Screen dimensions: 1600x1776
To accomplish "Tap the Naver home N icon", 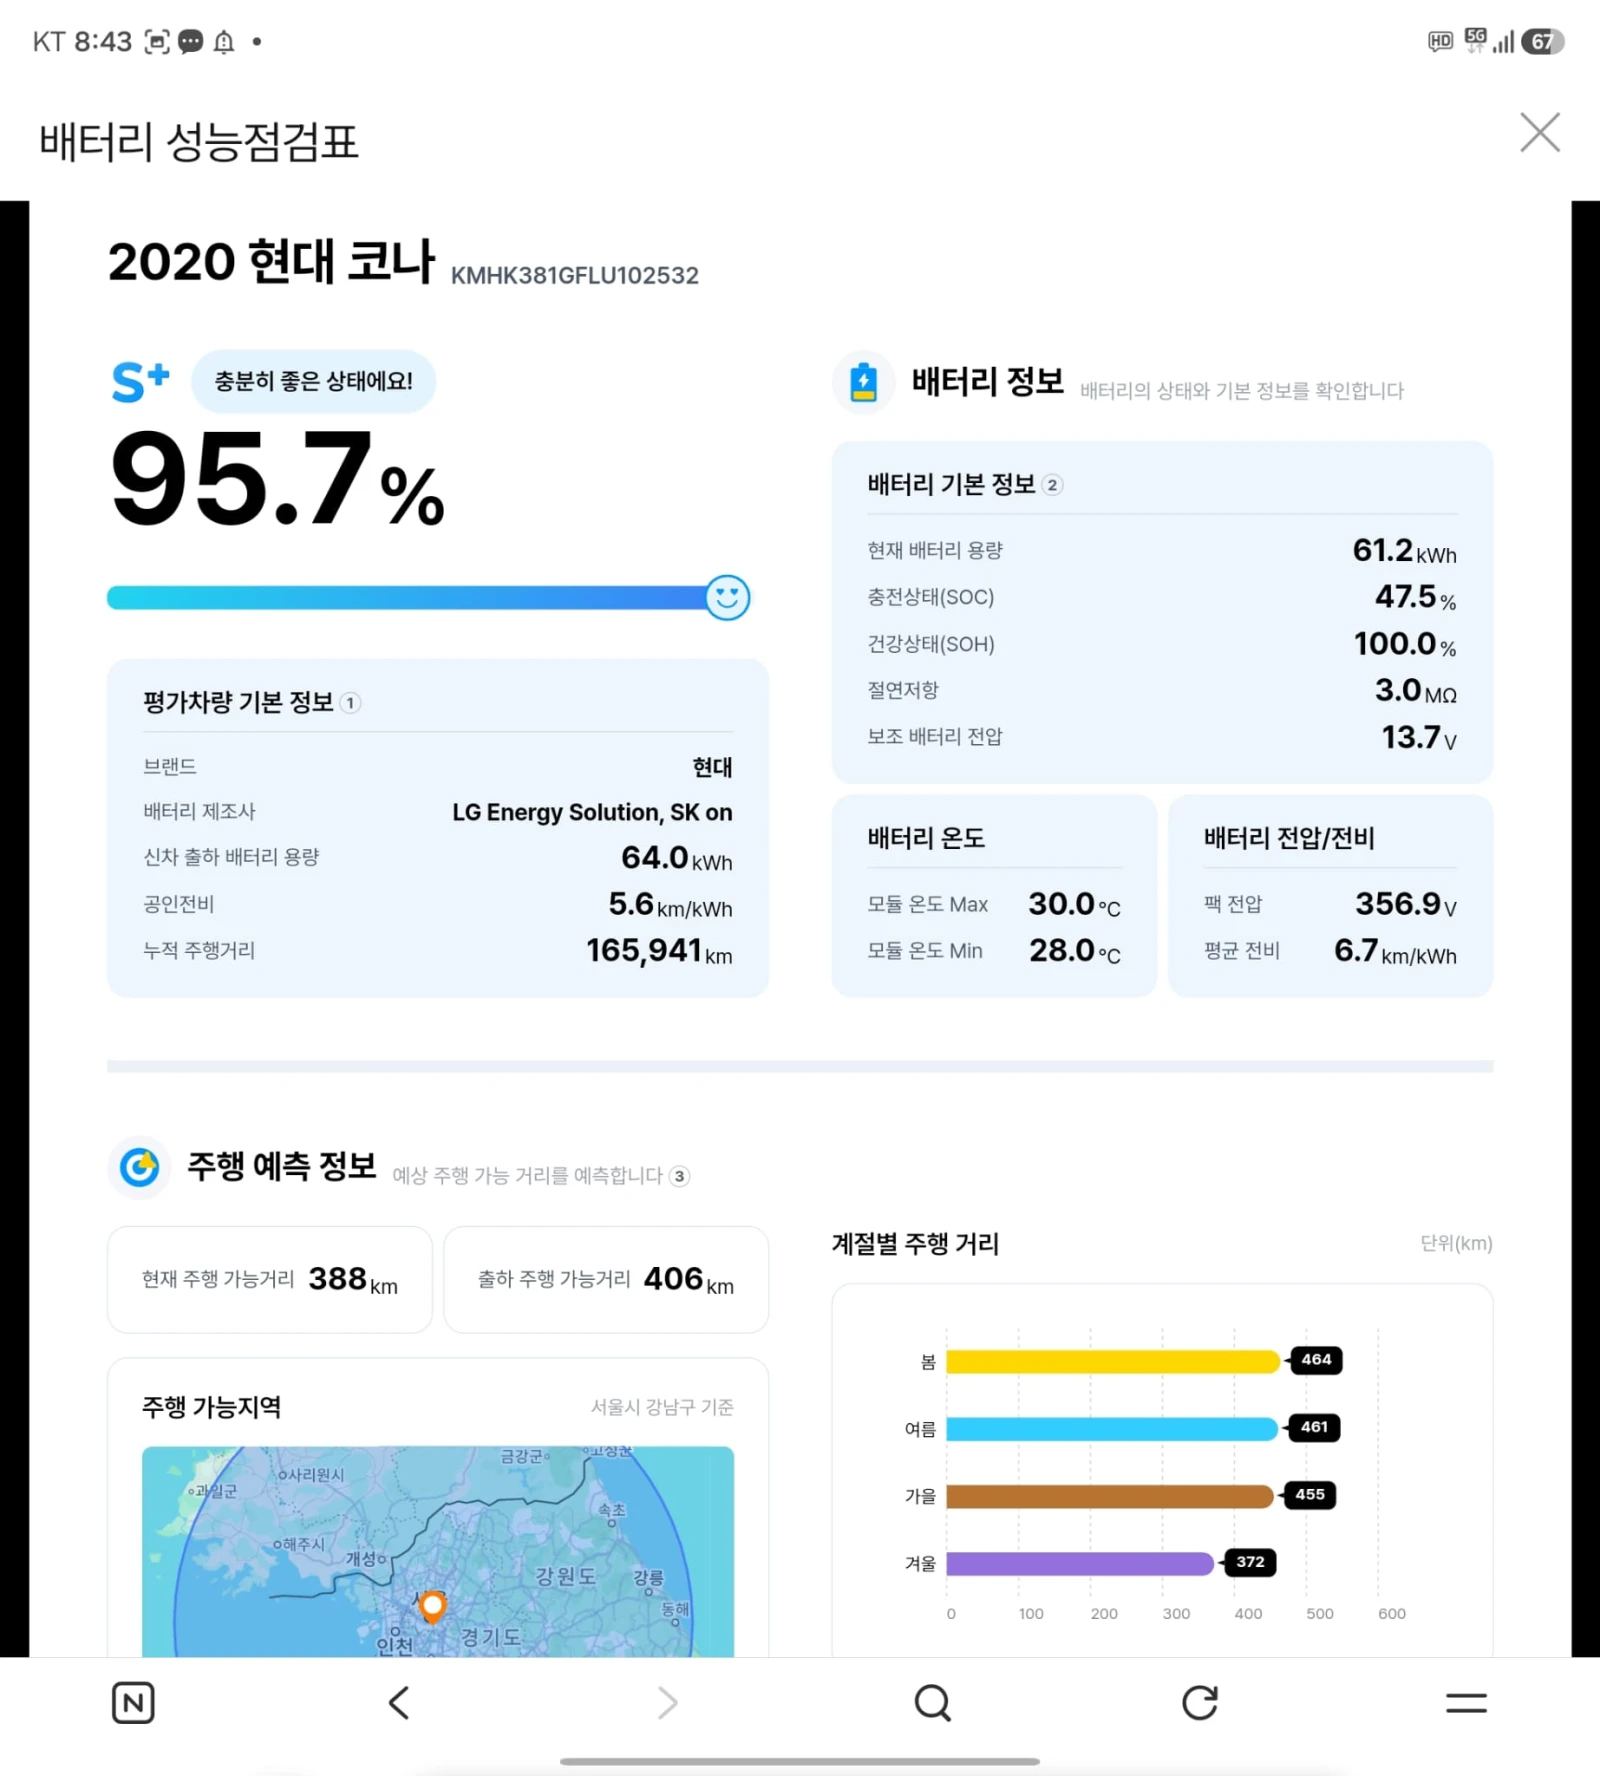I will click(133, 1702).
